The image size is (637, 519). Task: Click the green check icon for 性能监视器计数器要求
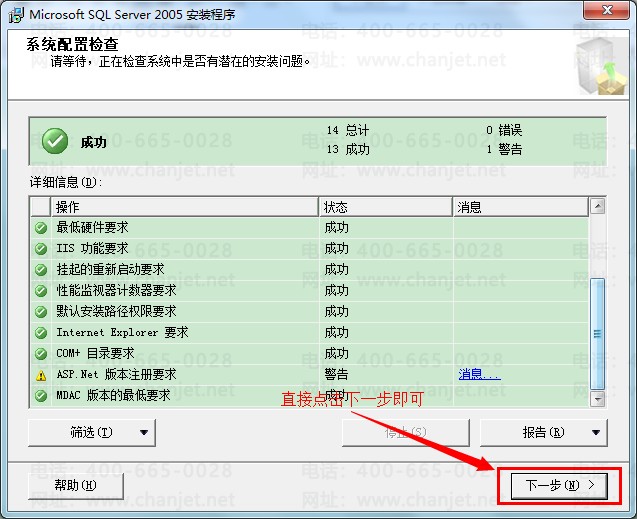tap(41, 291)
